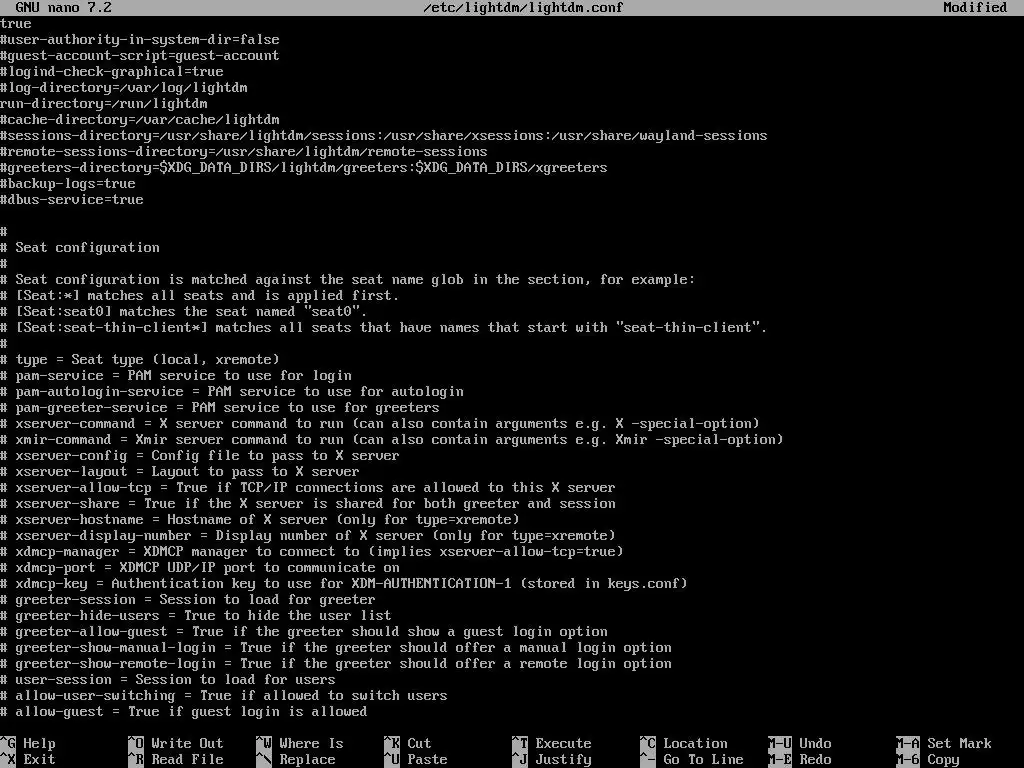
Task: Click the 'xserver-command = X server command' line
Action: pyautogui.click(x=380, y=423)
